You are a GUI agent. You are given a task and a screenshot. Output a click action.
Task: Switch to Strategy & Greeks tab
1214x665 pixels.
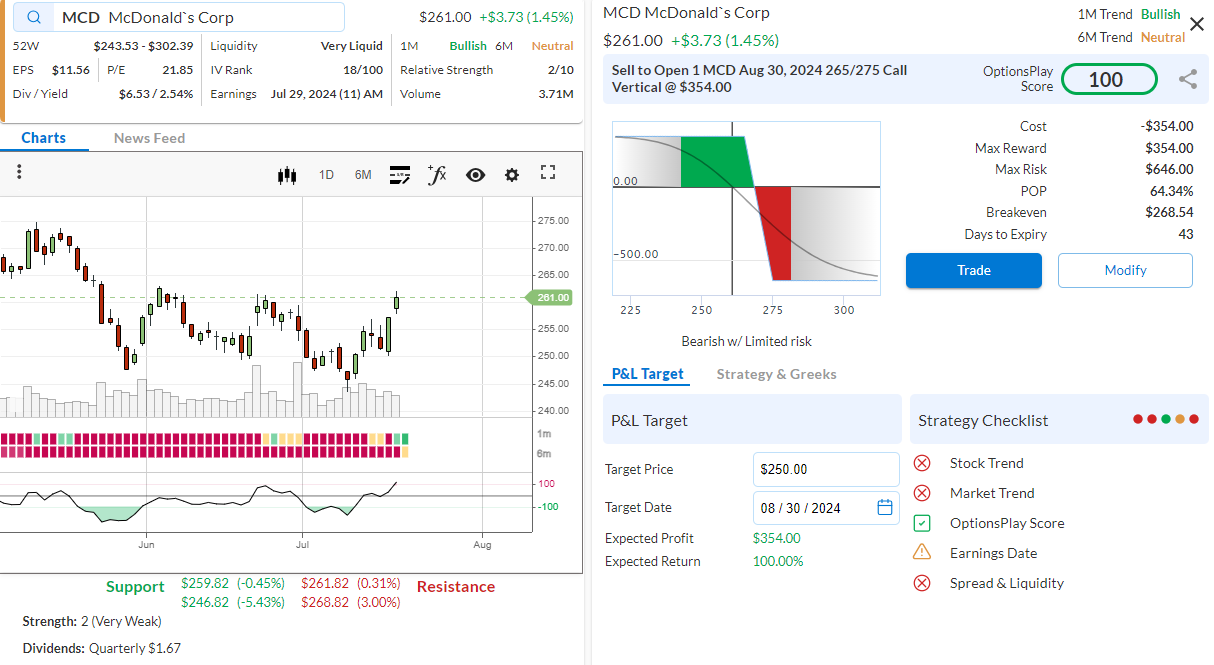pos(776,374)
